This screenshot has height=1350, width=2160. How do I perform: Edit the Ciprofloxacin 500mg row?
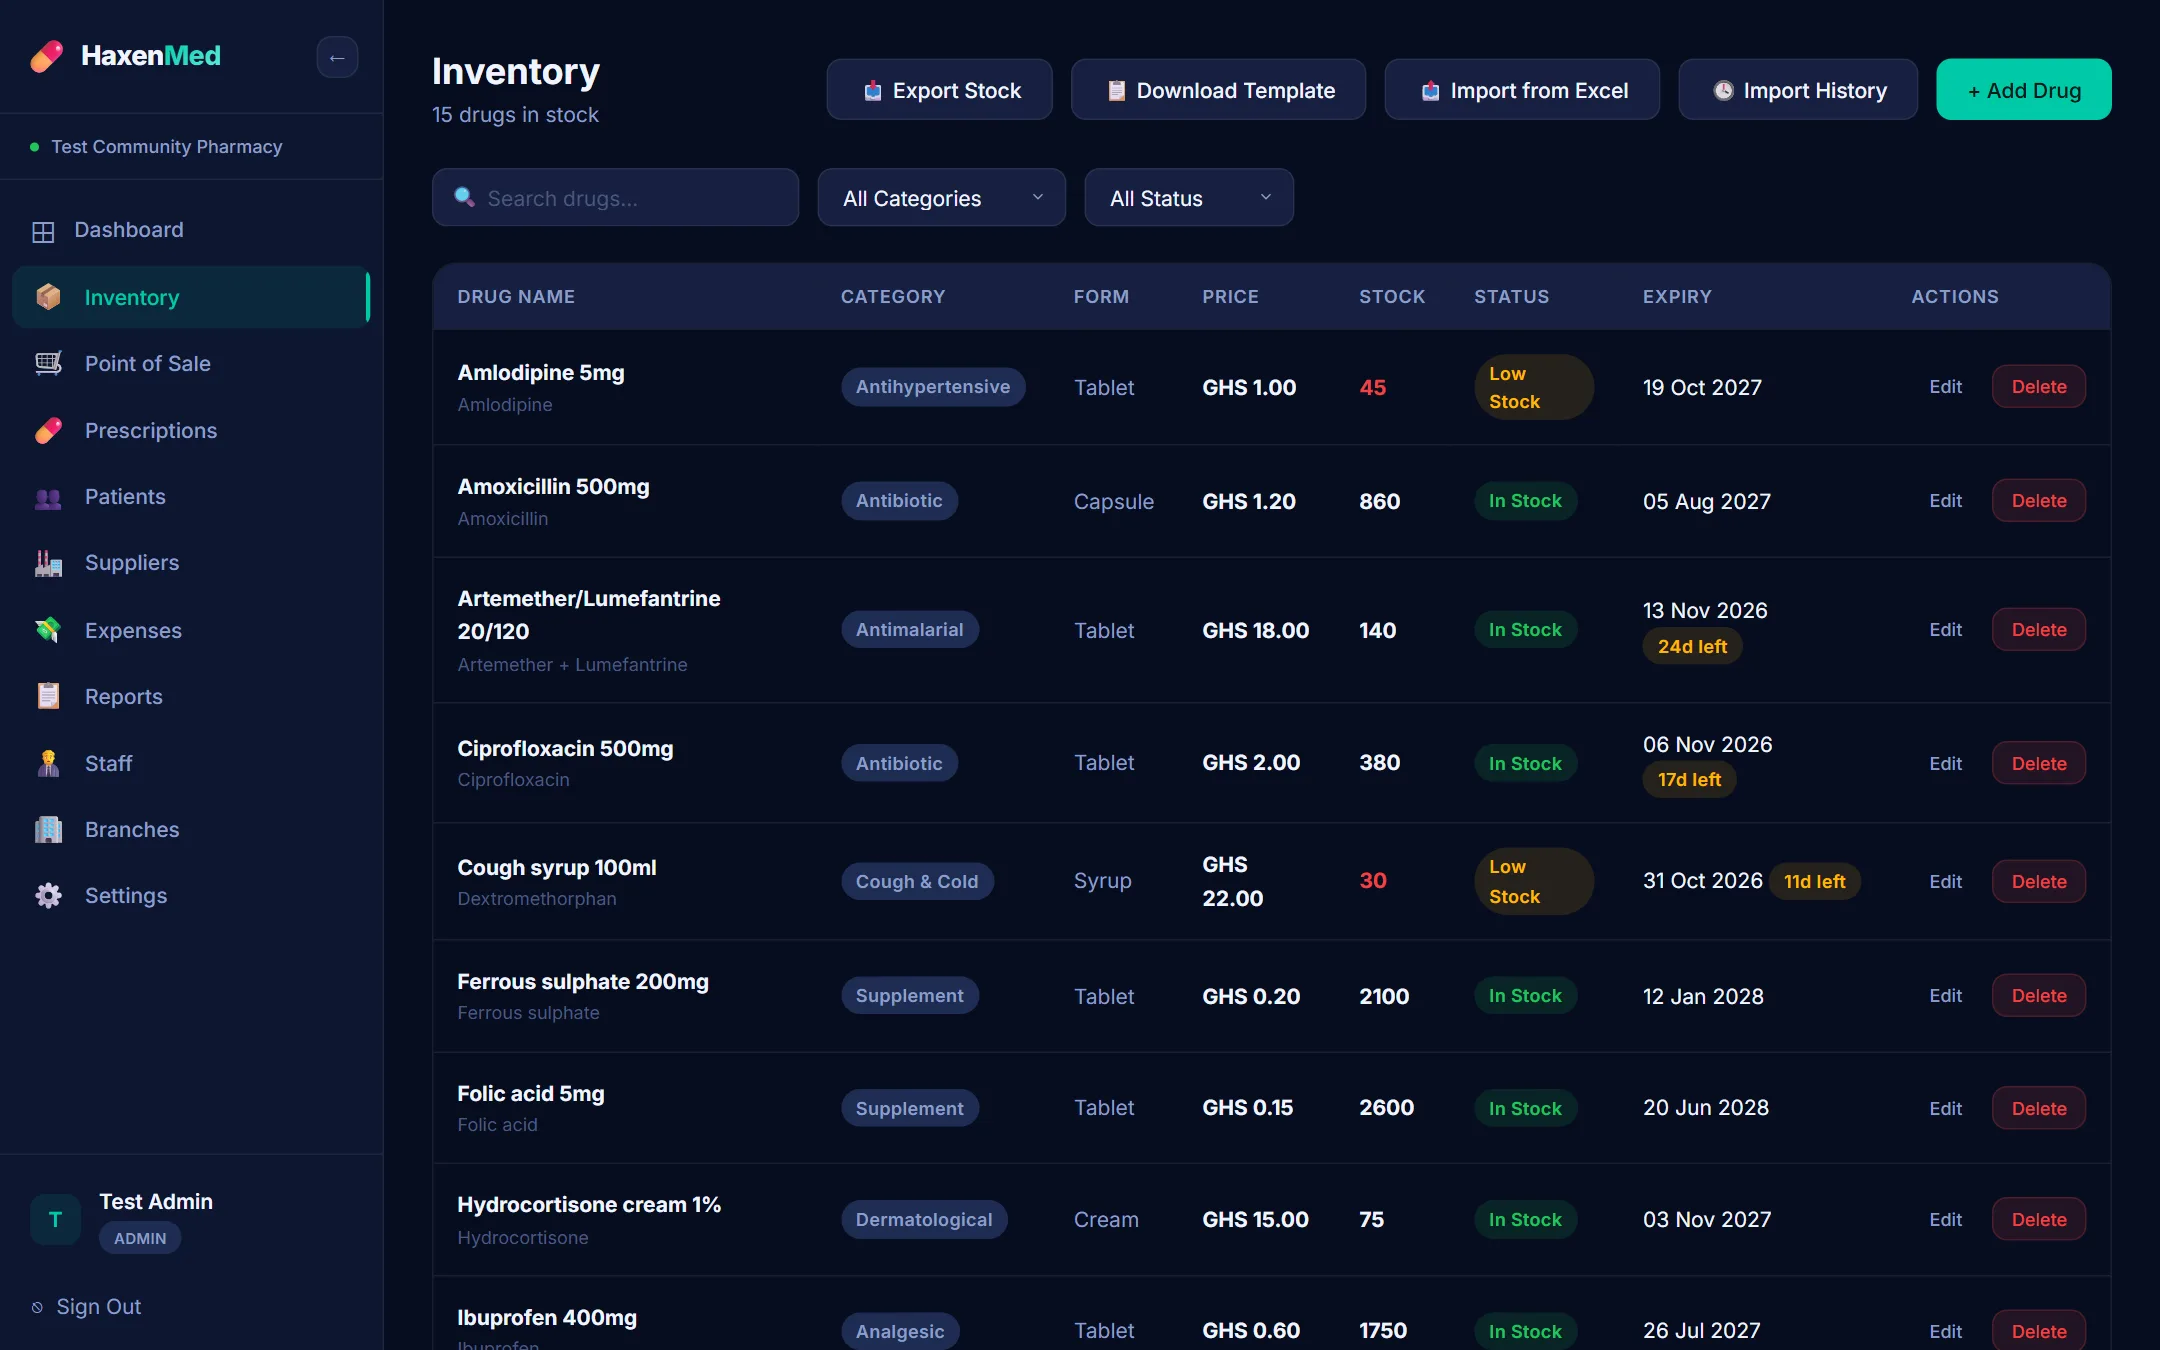[x=1945, y=763]
